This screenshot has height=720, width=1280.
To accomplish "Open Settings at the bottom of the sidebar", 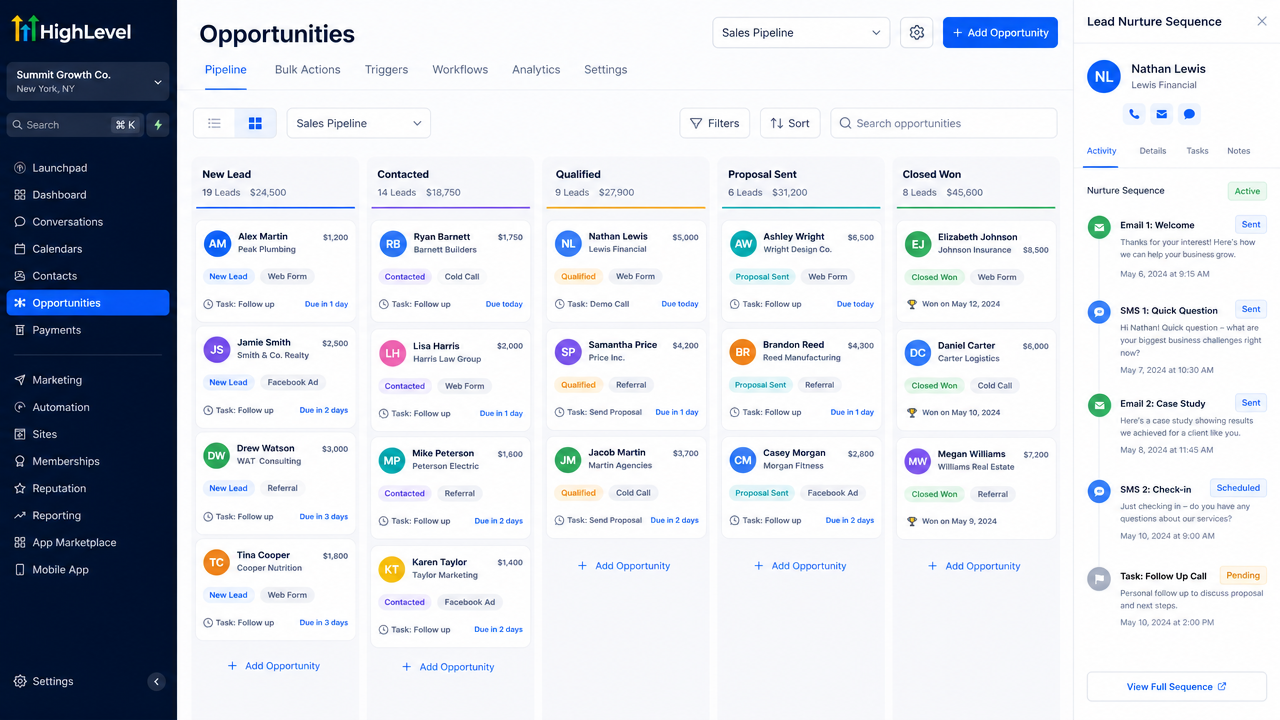I will pyautogui.click(x=53, y=682).
